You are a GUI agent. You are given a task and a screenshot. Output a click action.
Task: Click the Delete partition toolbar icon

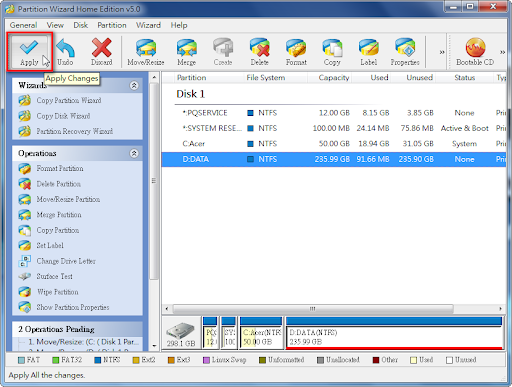pos(259,51)
